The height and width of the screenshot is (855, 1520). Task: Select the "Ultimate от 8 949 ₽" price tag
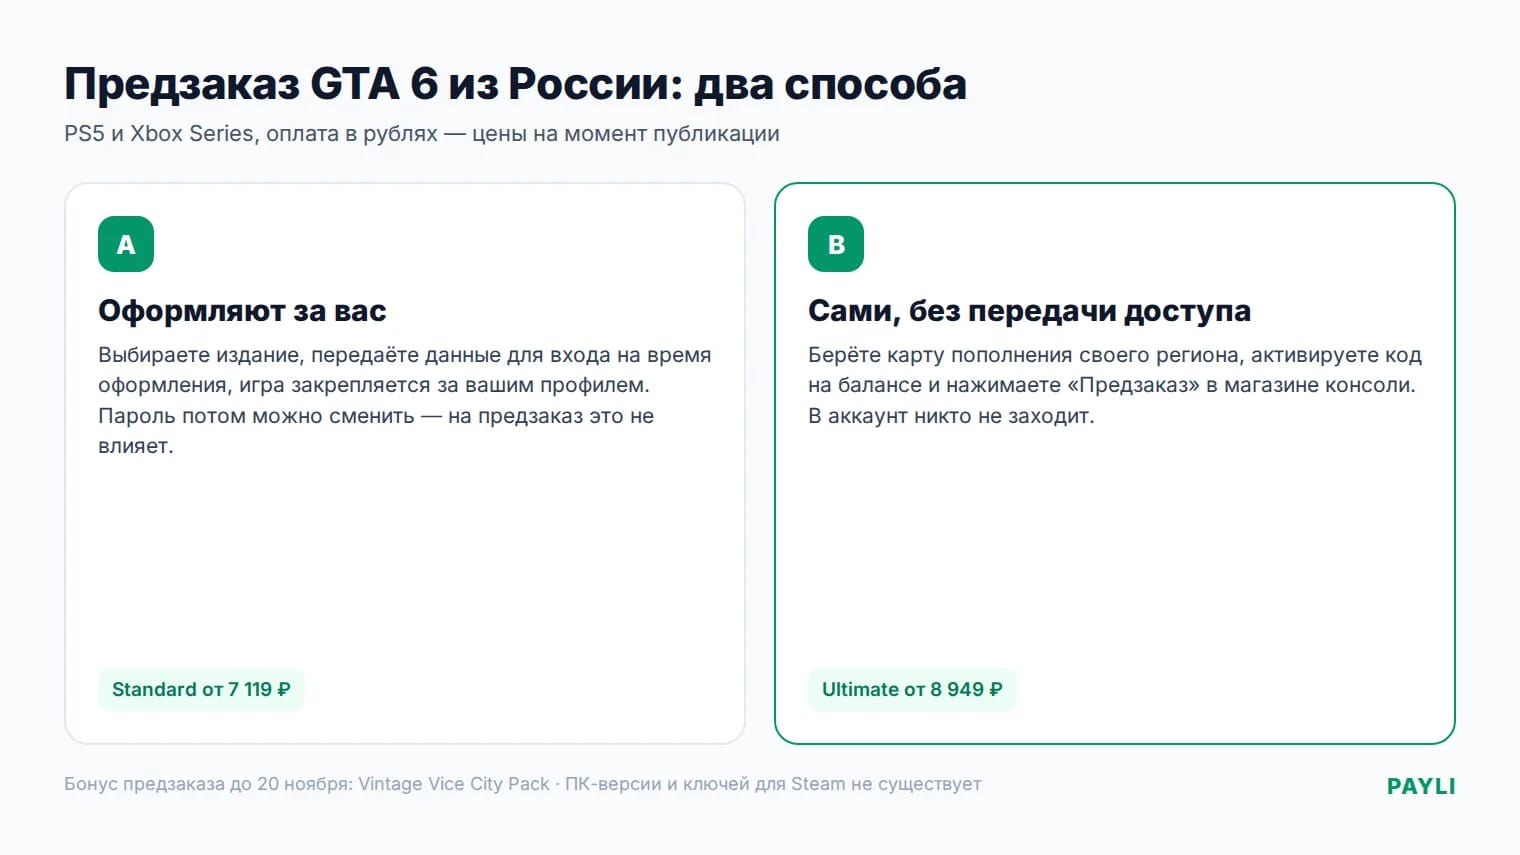click(x=912, y=689)
